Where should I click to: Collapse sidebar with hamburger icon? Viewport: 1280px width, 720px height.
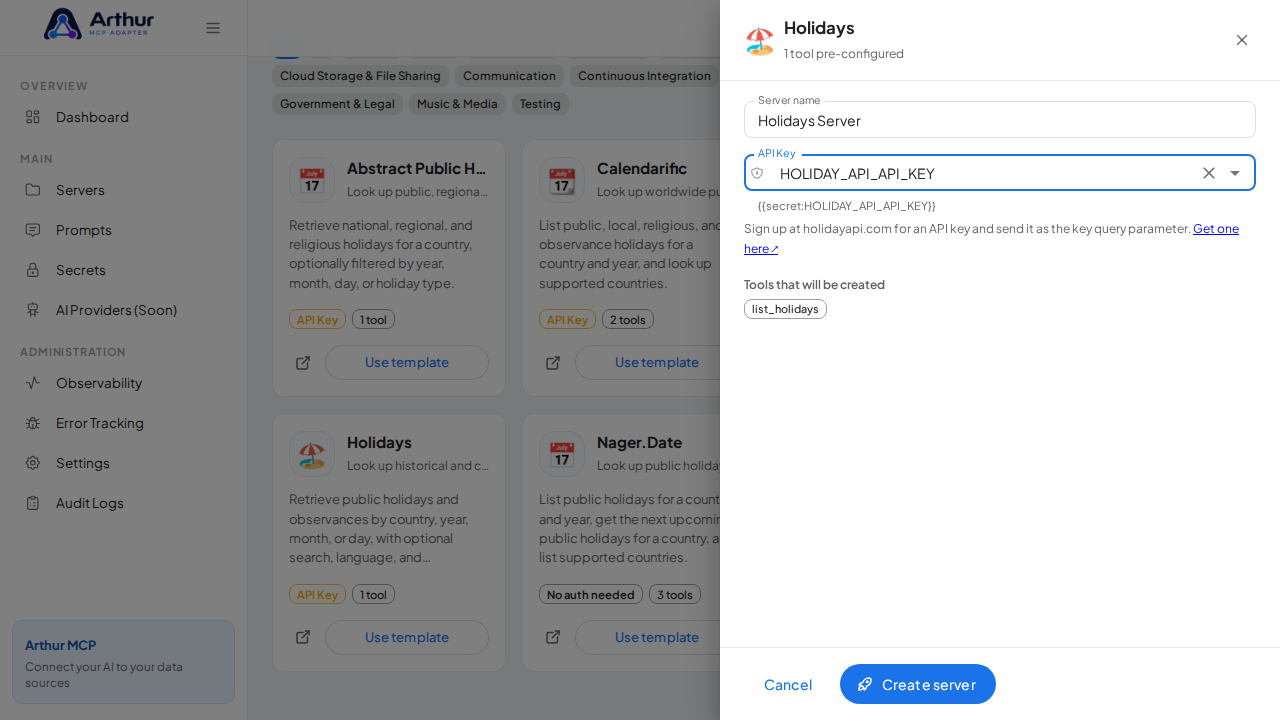[213, 28]
